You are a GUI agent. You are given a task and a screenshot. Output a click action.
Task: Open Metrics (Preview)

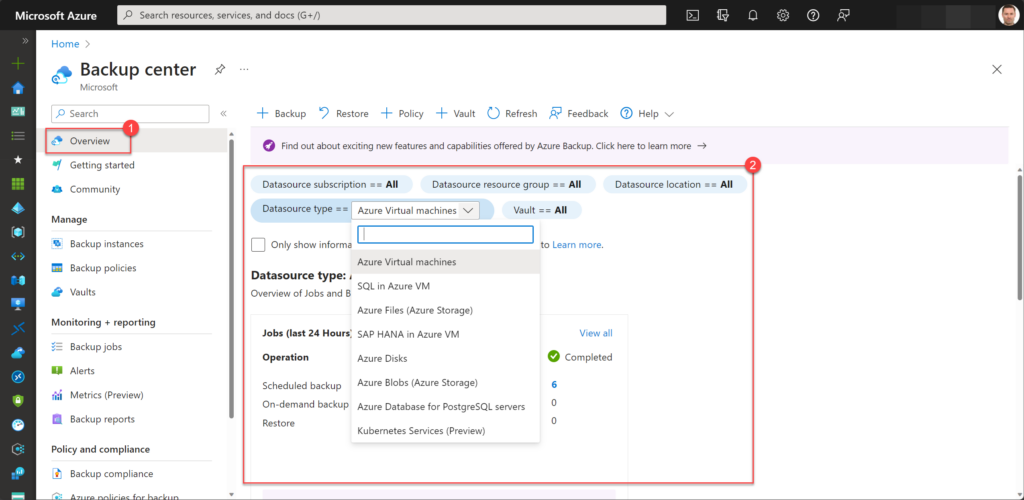(x=106, y=395)
